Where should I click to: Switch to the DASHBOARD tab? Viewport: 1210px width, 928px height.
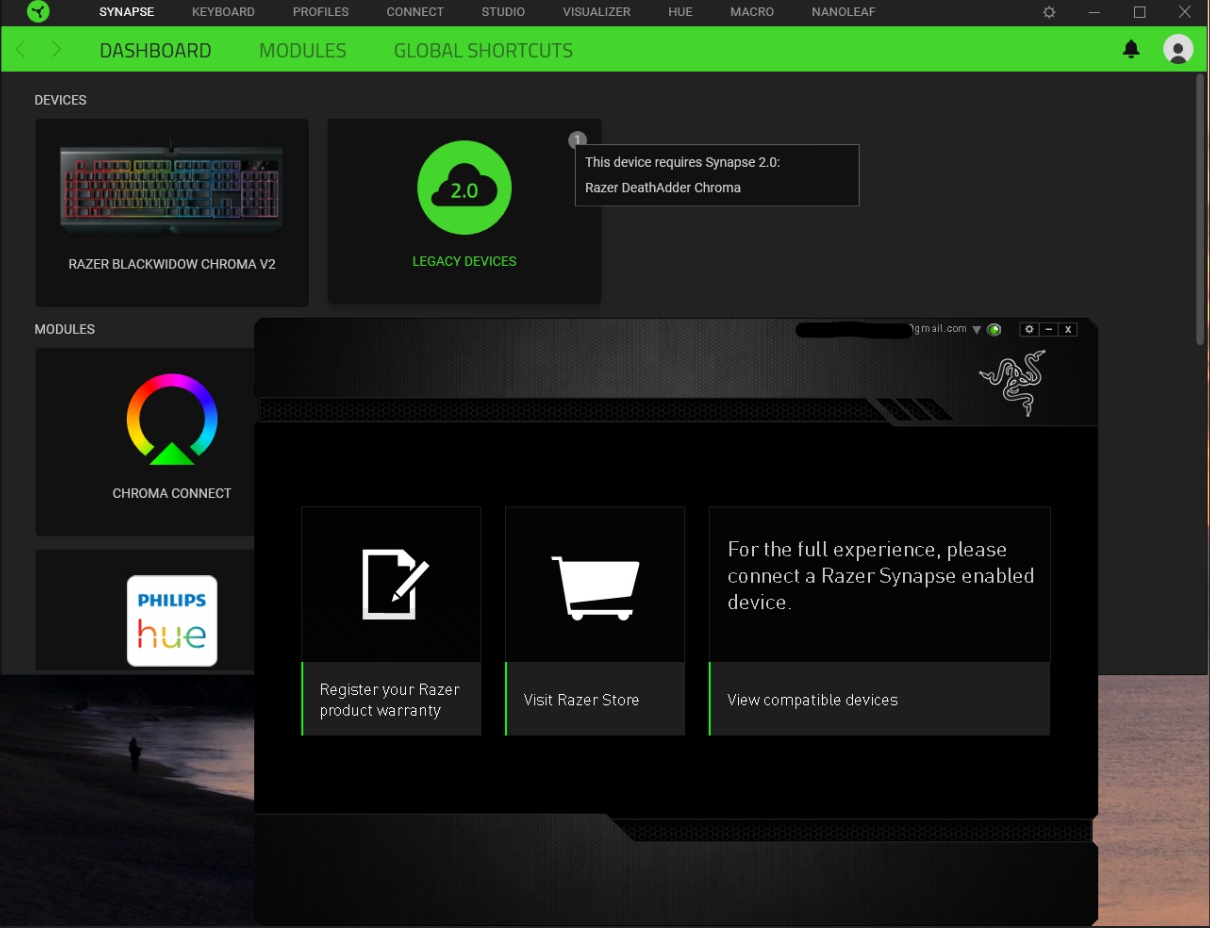pyautogui.click(x=155, y=50)
